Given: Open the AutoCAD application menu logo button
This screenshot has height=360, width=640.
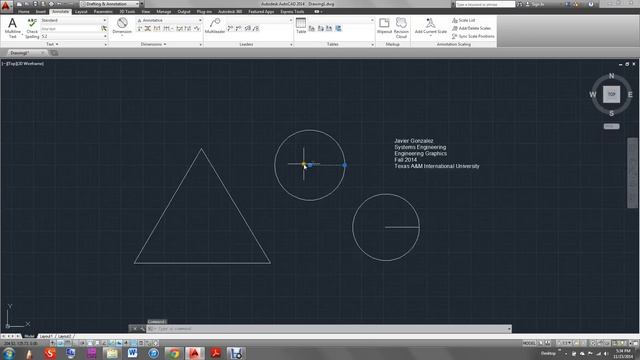Looking at the screenshot, I should pyautogui.click(x=6, y=5).
